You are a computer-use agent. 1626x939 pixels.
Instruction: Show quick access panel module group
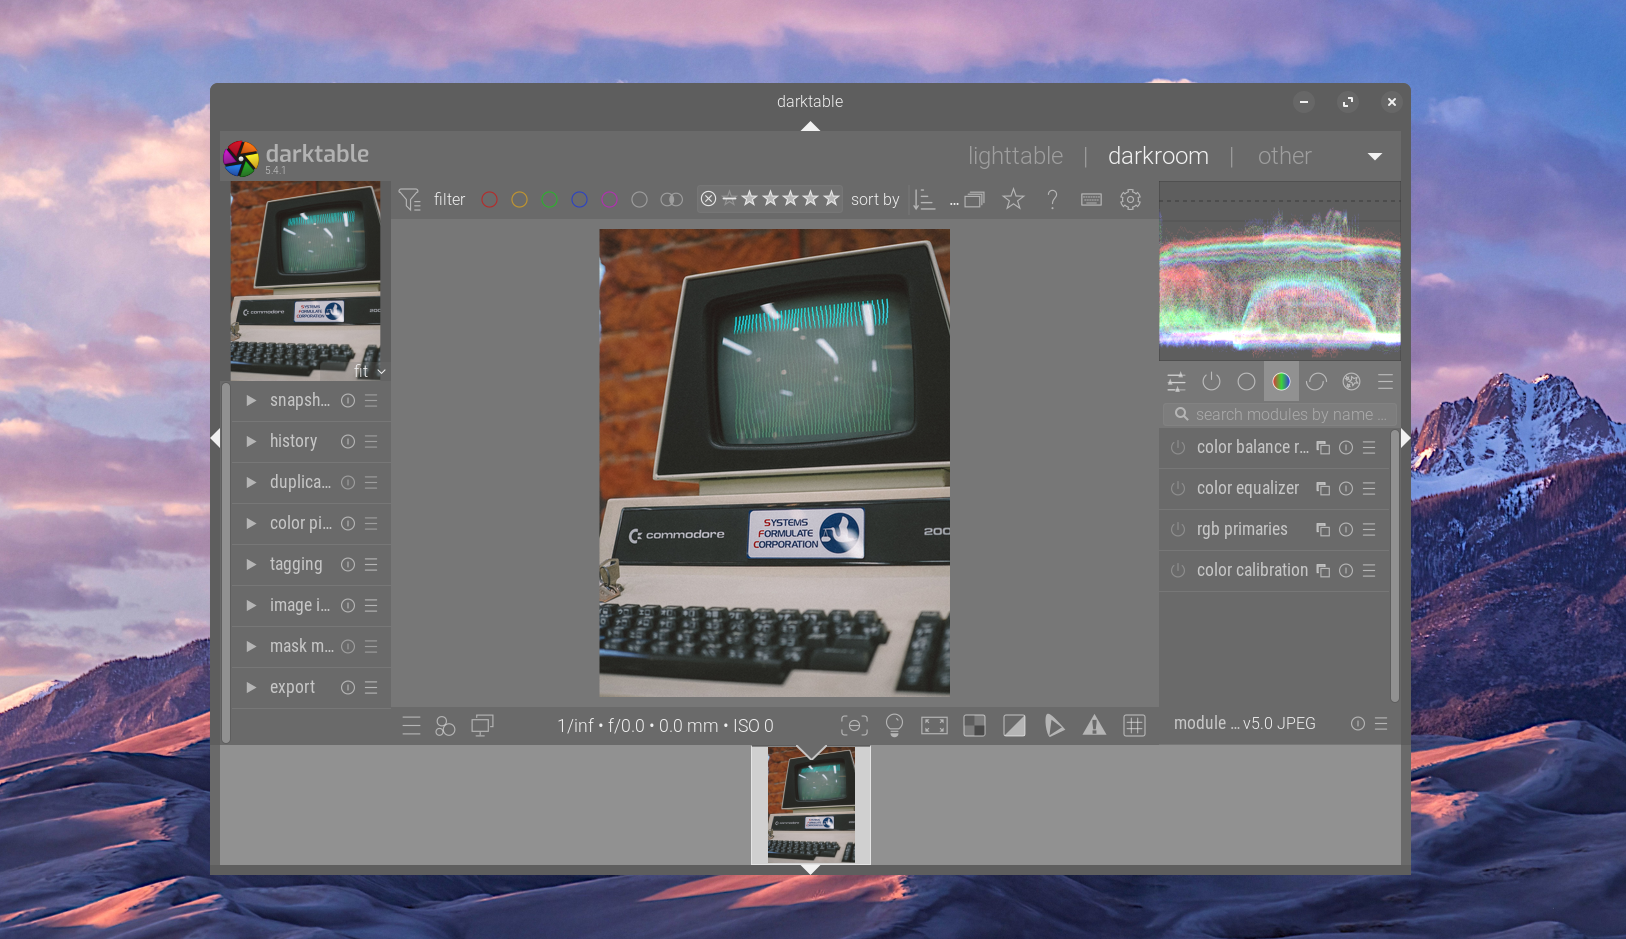click(1176, 382)
